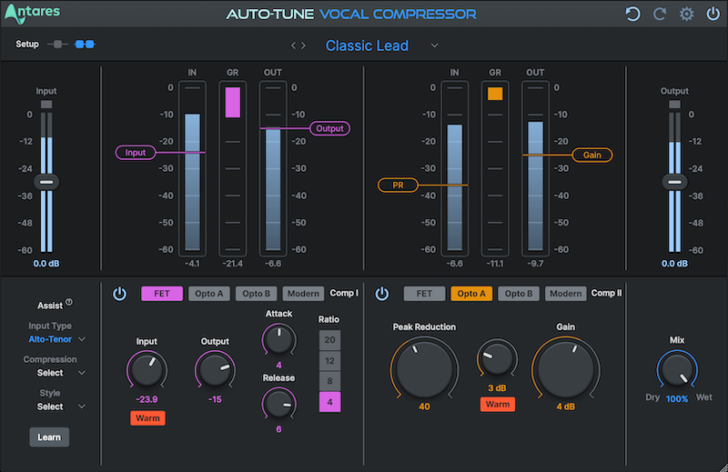Click the main Output fader handle

[x=675, y=182]
